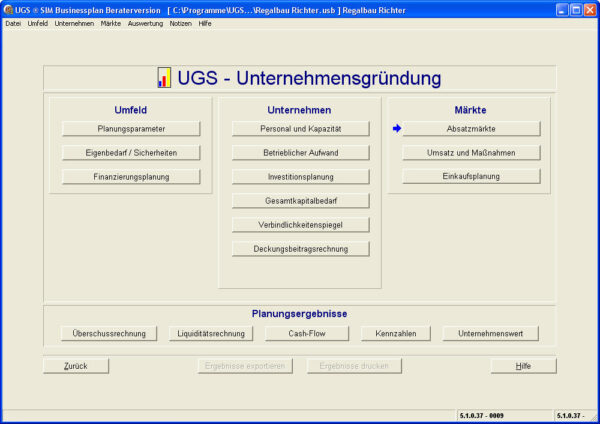Open the Notizen menu
Image resolution: width=600 pixels, height=424 pixels.
[181, 23]
